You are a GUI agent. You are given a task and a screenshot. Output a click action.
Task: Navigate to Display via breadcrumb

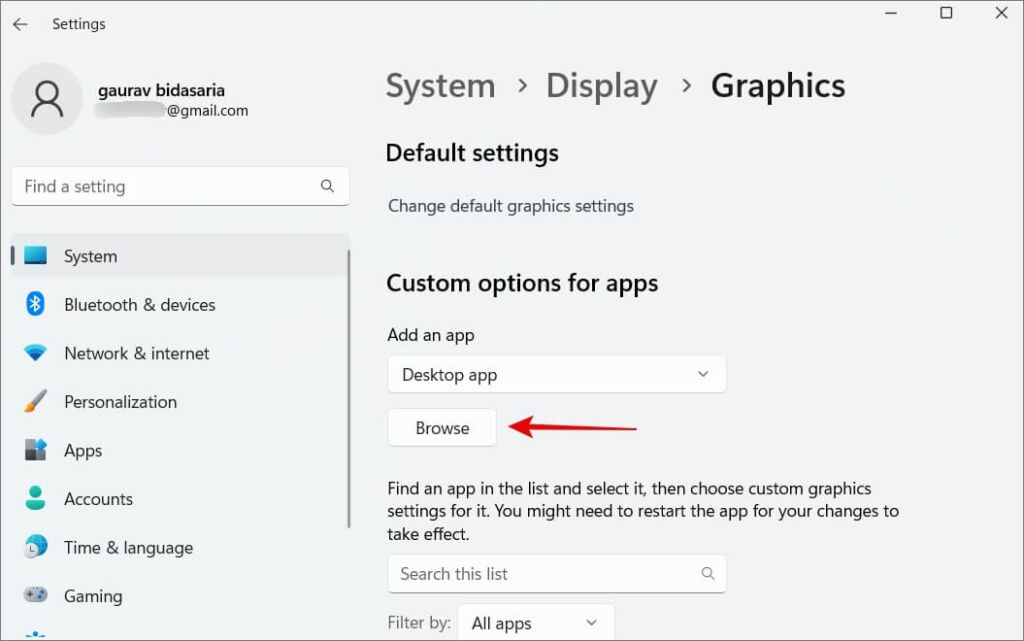[x=601, y=86]
